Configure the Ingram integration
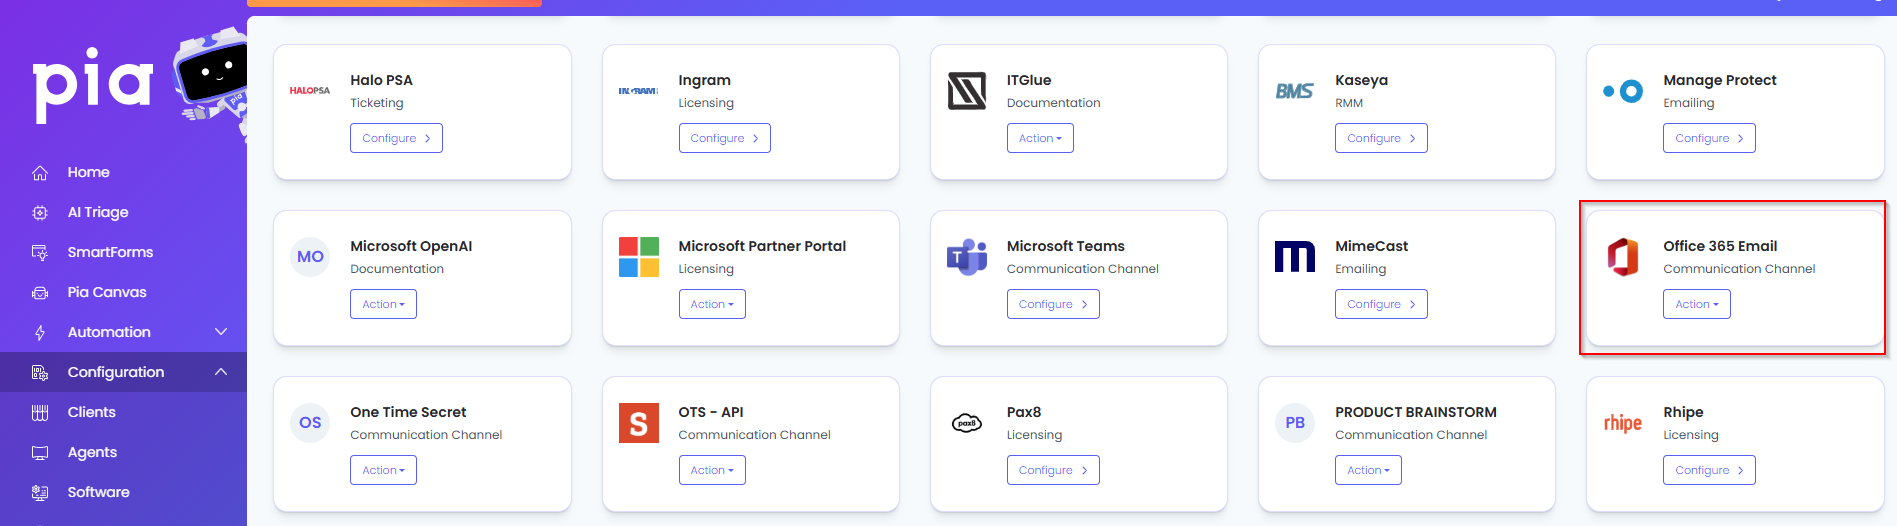Image resolution: width=1897 pixels, height=526 pixels. (724, 138)
